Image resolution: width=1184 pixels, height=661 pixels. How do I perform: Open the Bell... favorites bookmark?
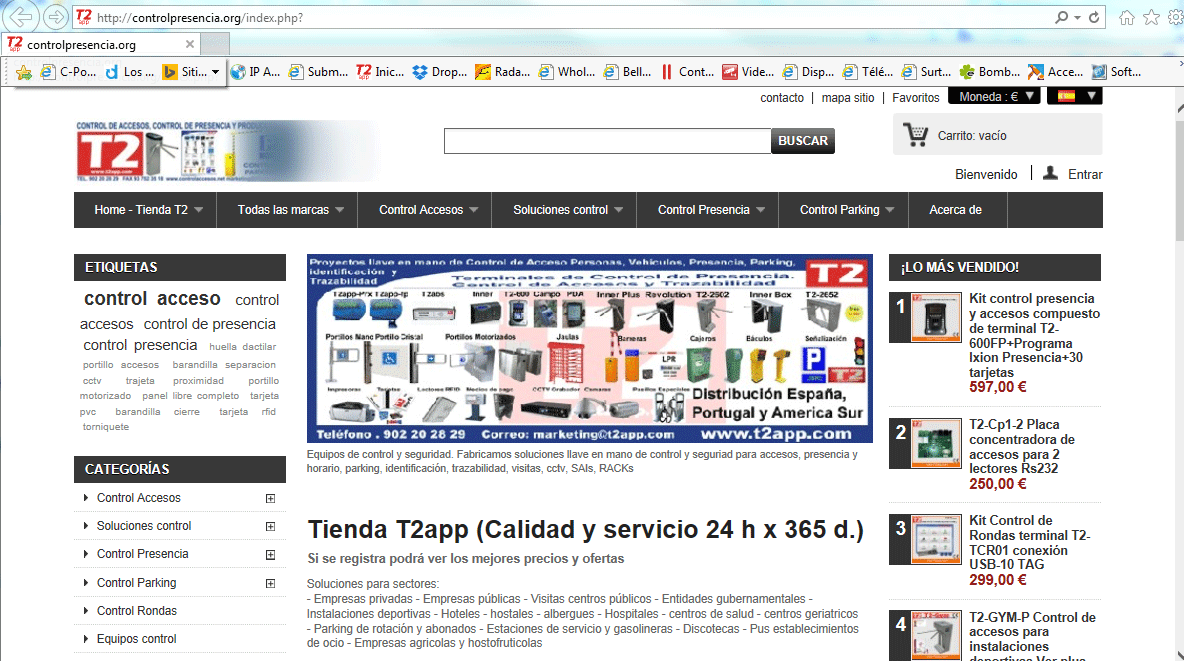[x=627, y=72]
